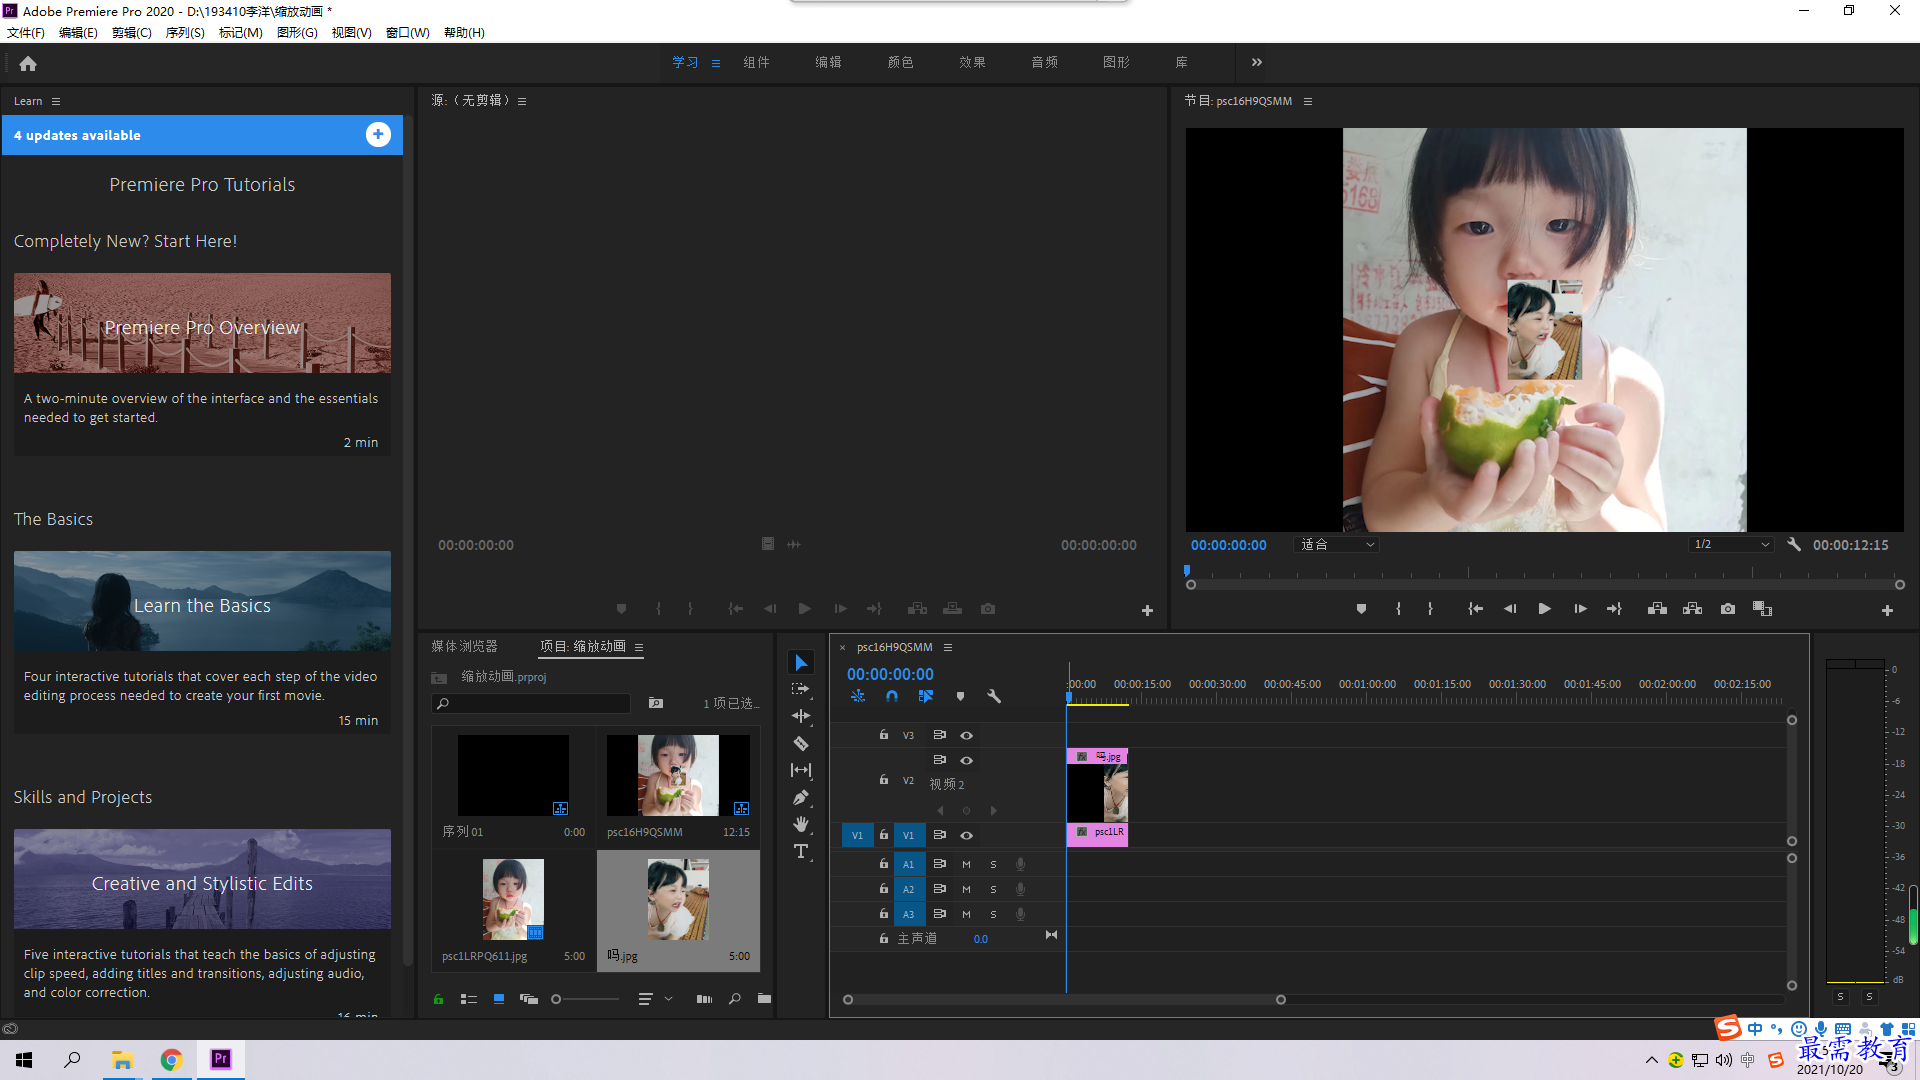Open 文件(F) menu

[x=26, y=32]
